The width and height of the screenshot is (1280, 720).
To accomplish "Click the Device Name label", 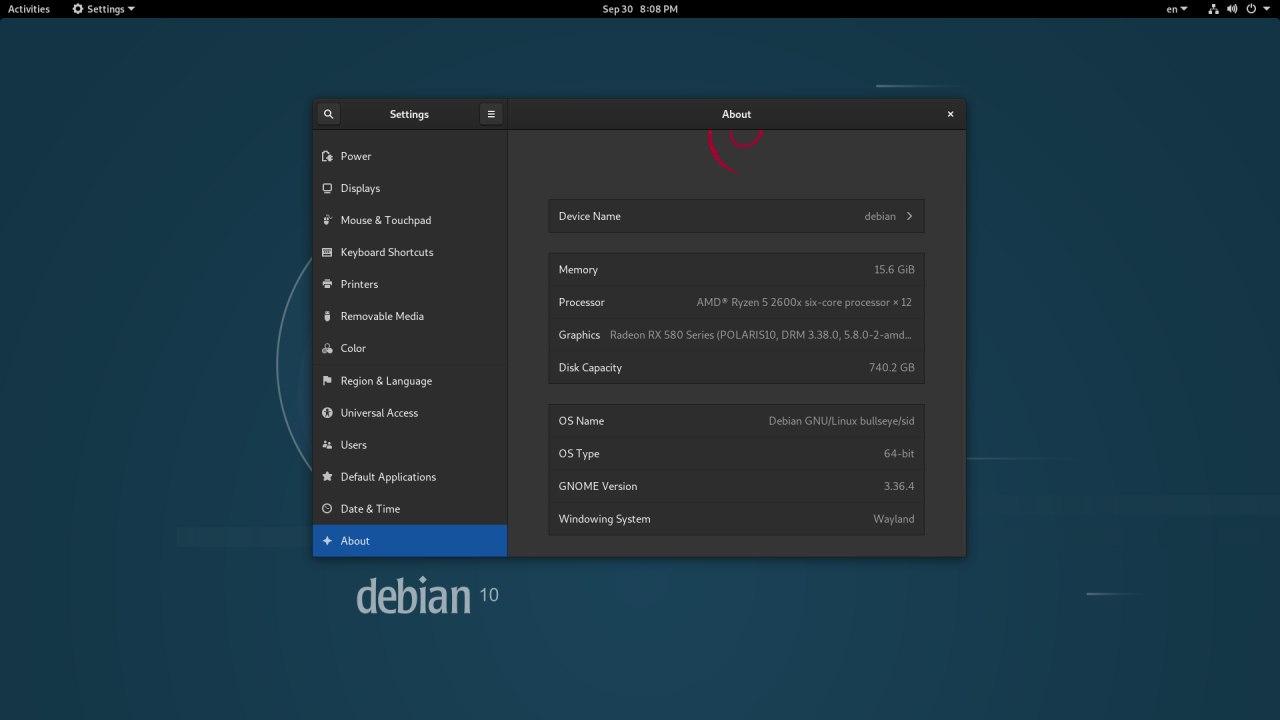I will click(x=589, y=216).
